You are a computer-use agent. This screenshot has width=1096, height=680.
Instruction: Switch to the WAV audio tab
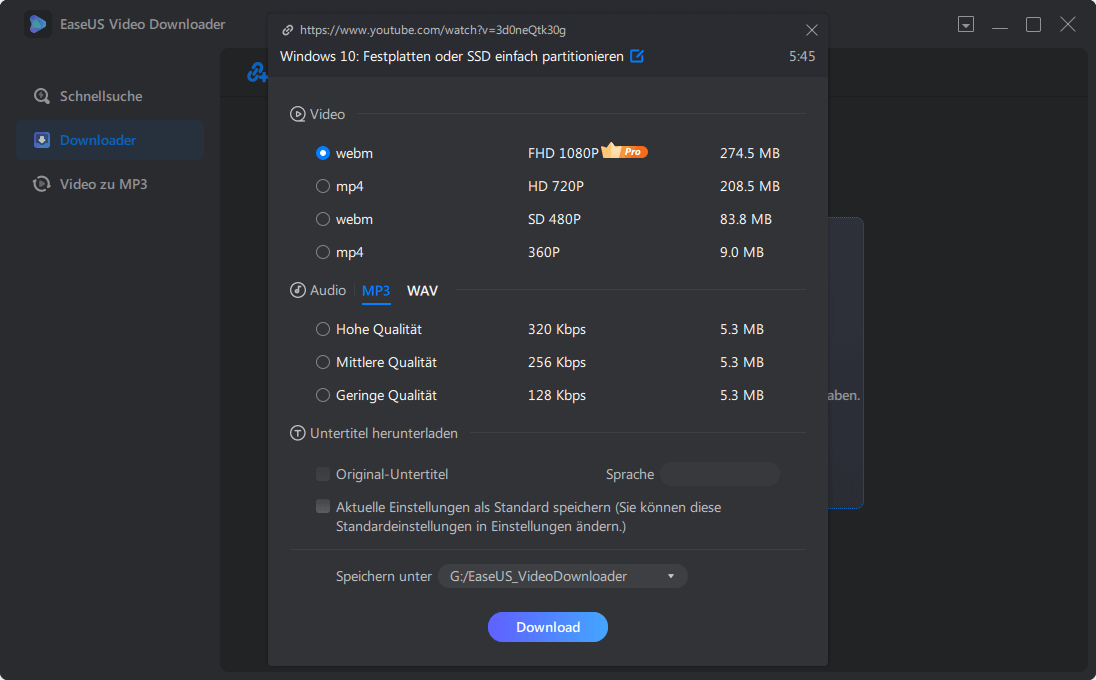(x=422, y=291)
